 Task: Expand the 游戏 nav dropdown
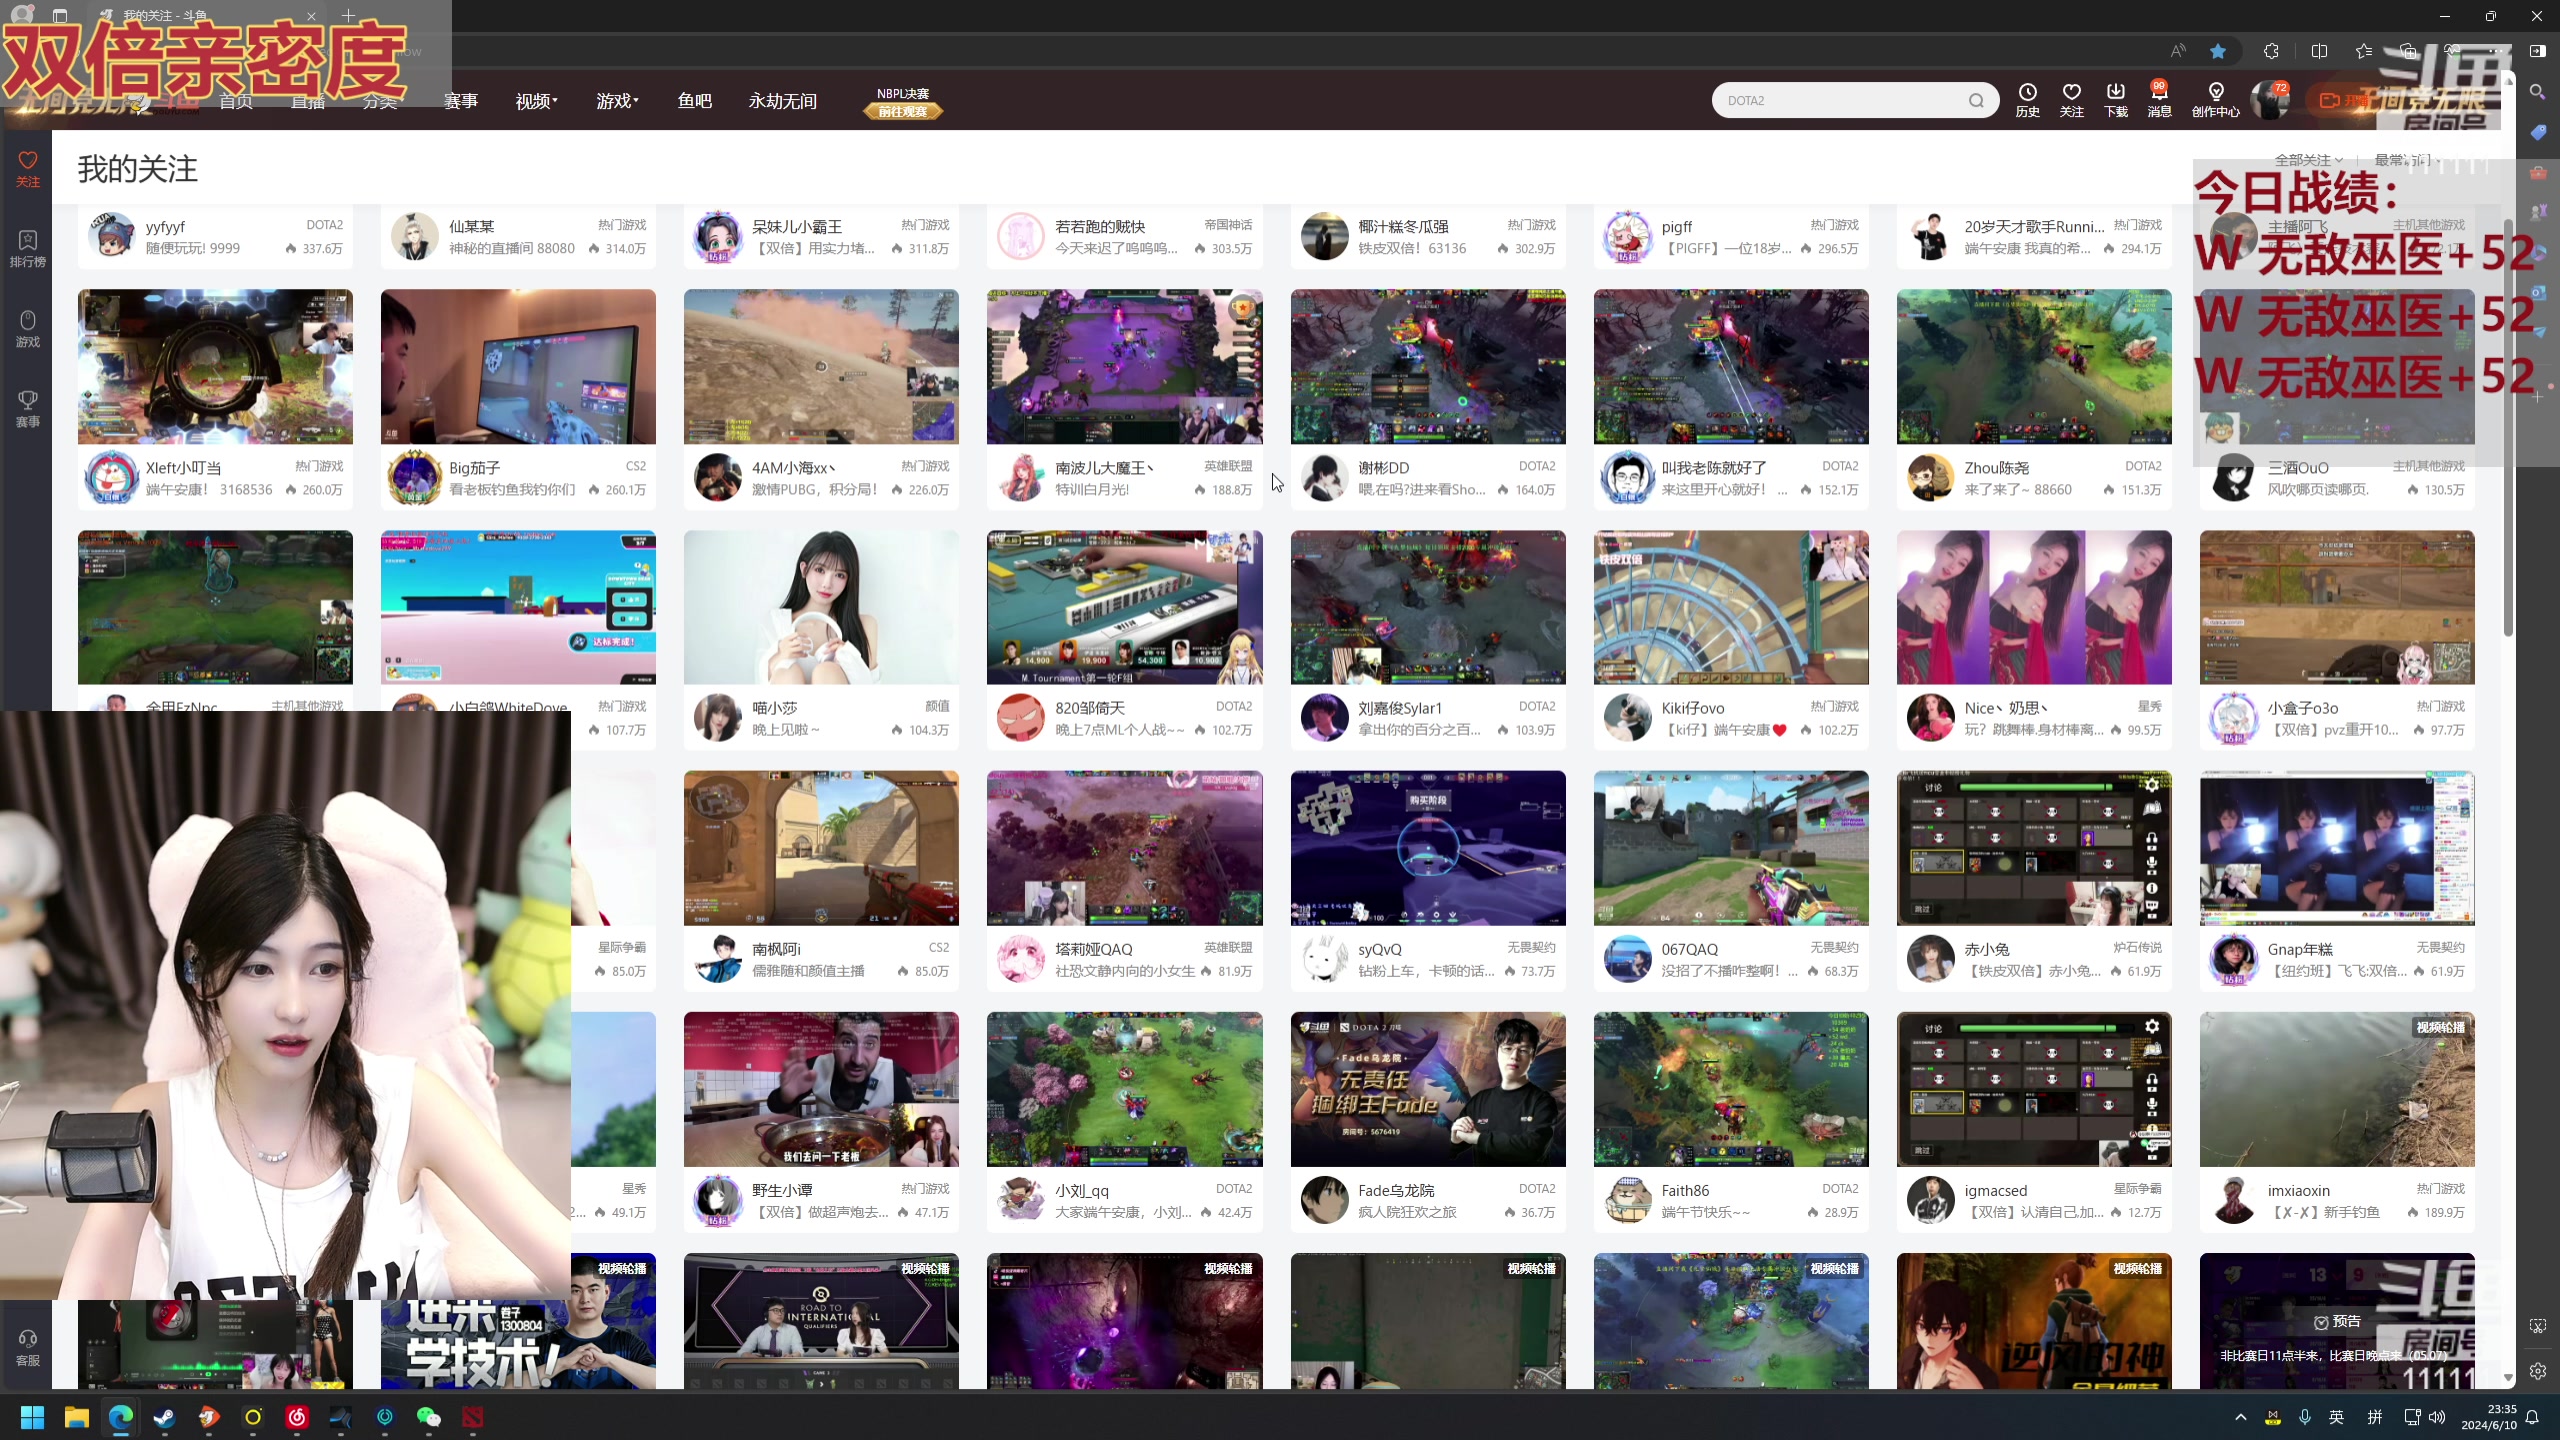pyautogui.click(x=616, y=101)
